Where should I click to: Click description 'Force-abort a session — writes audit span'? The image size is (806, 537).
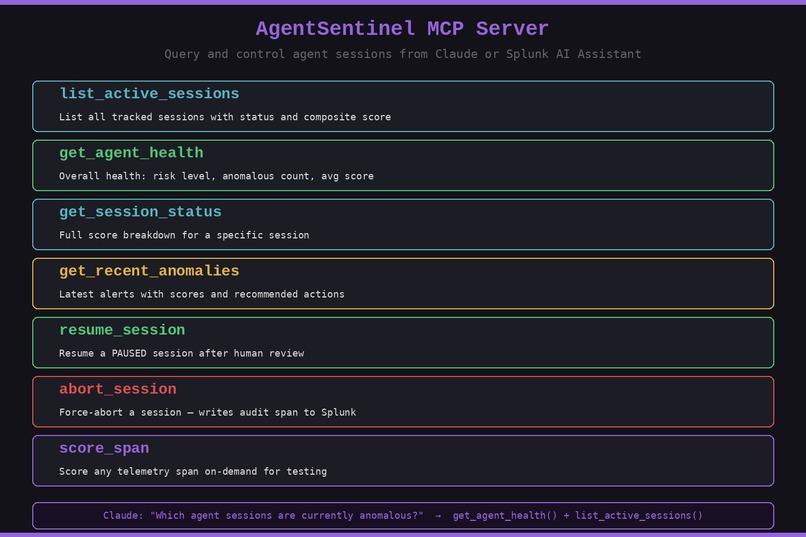coord(207,413)
